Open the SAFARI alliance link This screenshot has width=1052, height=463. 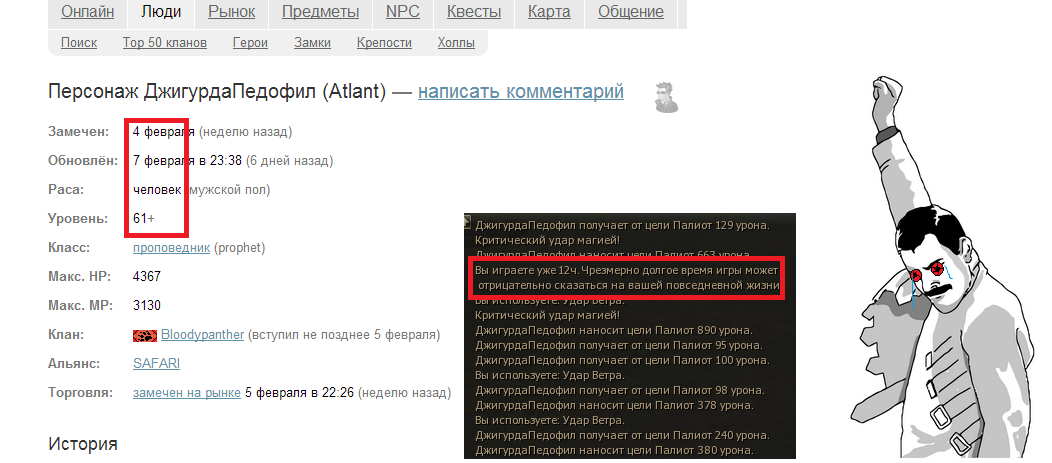156,364
